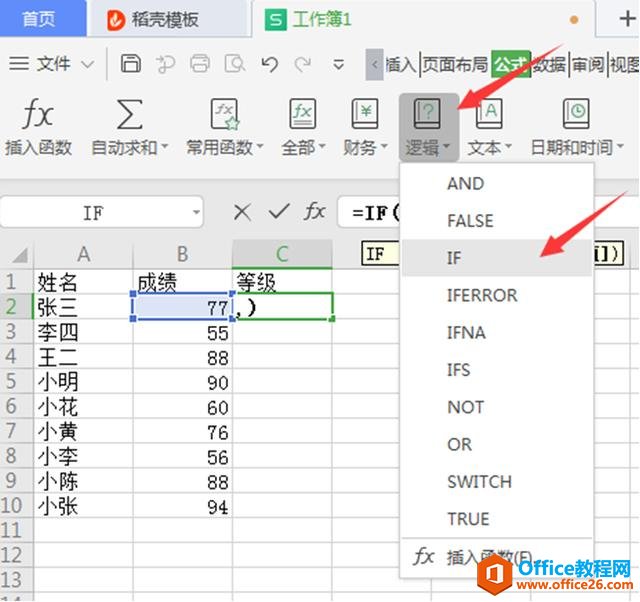Switch to the 稻壳模板 tab
This screenshot has width=640, height=602.
click(x=167, y=20)
